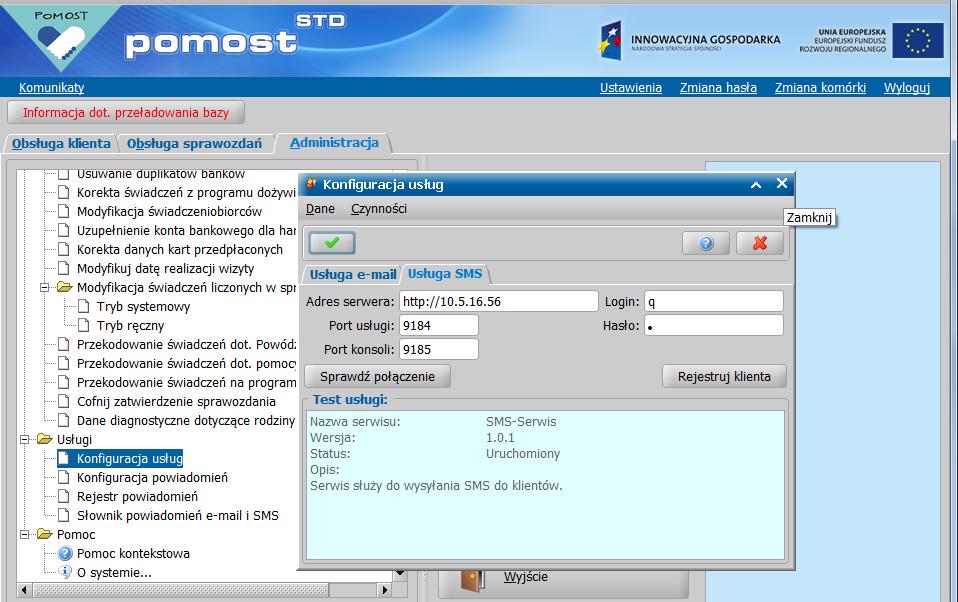Click the Usługi folder icon
The width and height of the screenshot is (958, 602).
tap(44, 439)
